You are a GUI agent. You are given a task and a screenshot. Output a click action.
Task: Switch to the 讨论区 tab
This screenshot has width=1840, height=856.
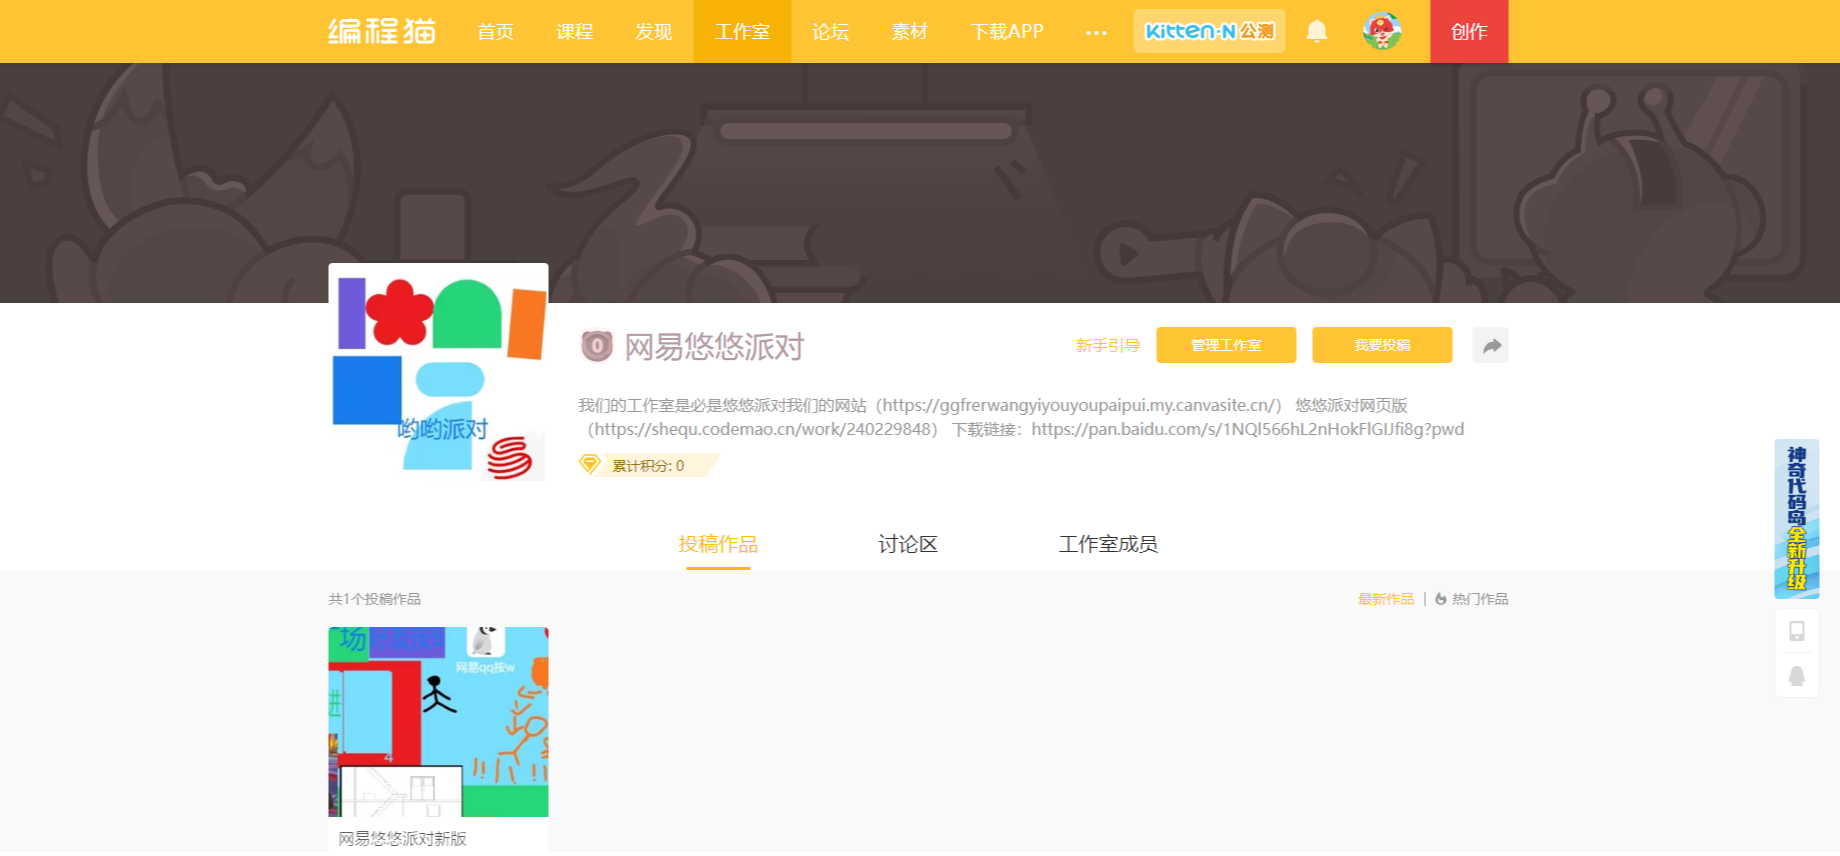908,544
